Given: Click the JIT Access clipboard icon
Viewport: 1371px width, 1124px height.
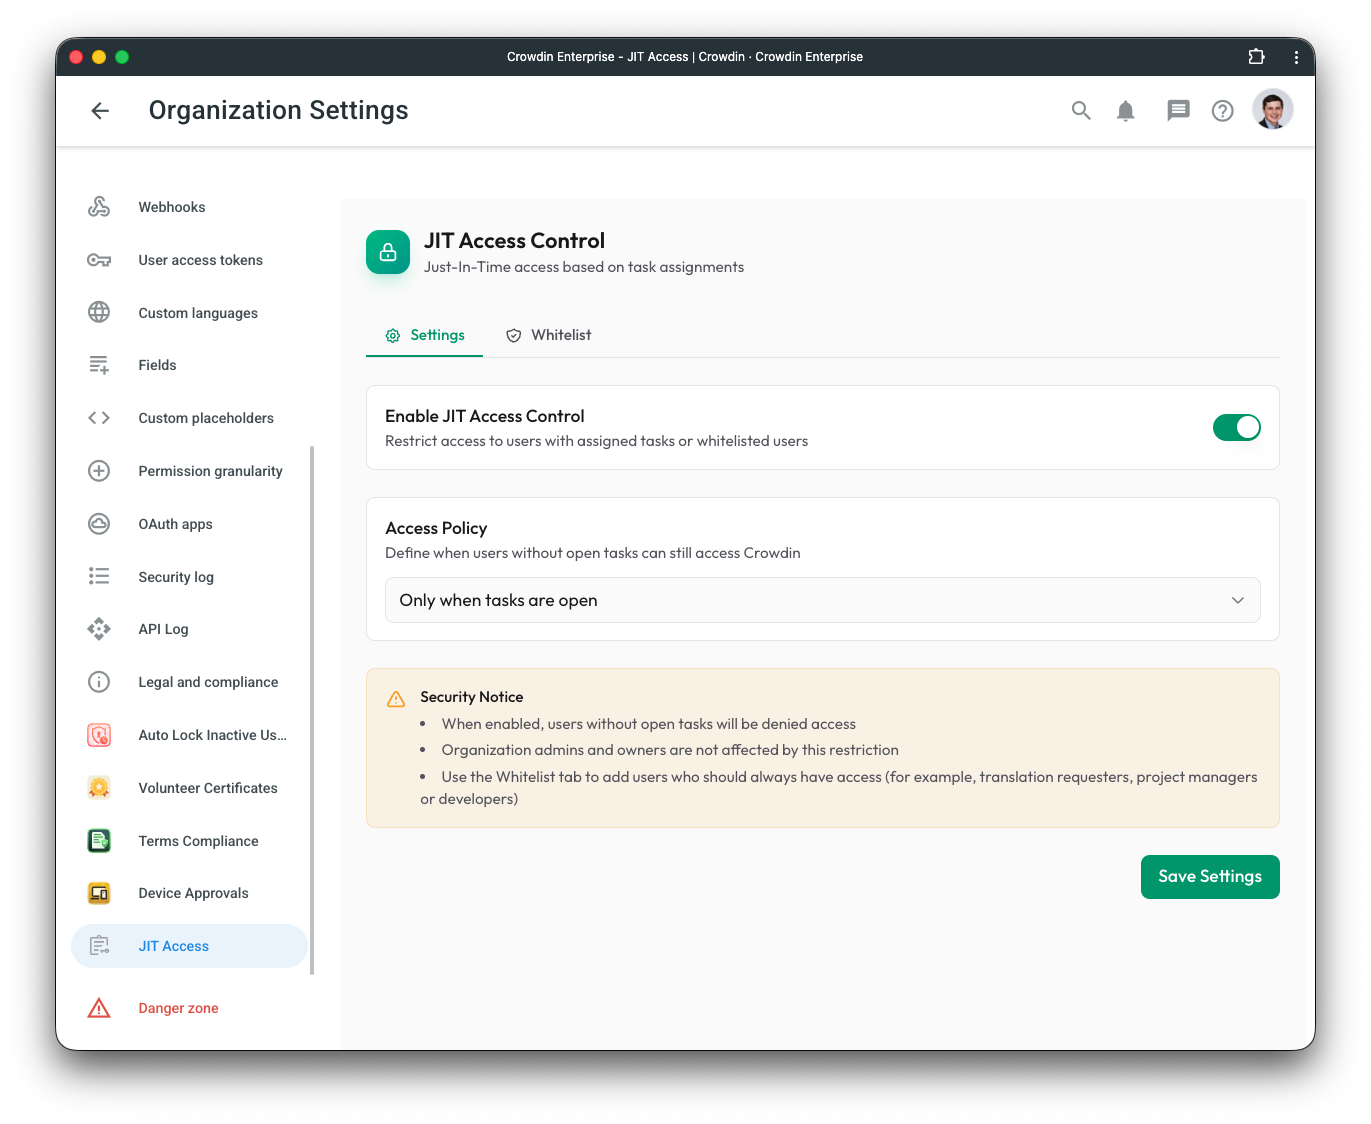Looking at the screenshot, I should 99,946.
